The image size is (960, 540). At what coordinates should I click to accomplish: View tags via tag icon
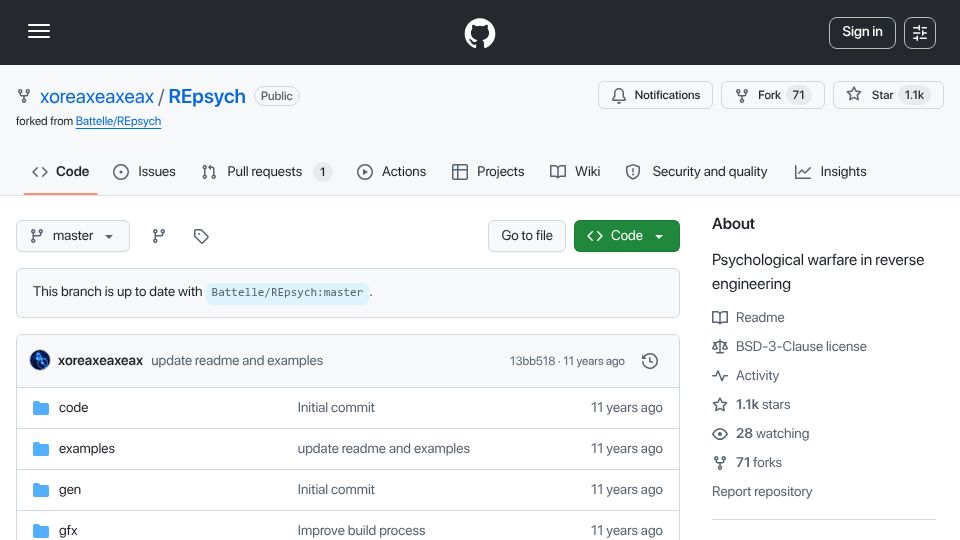point(201,236)
